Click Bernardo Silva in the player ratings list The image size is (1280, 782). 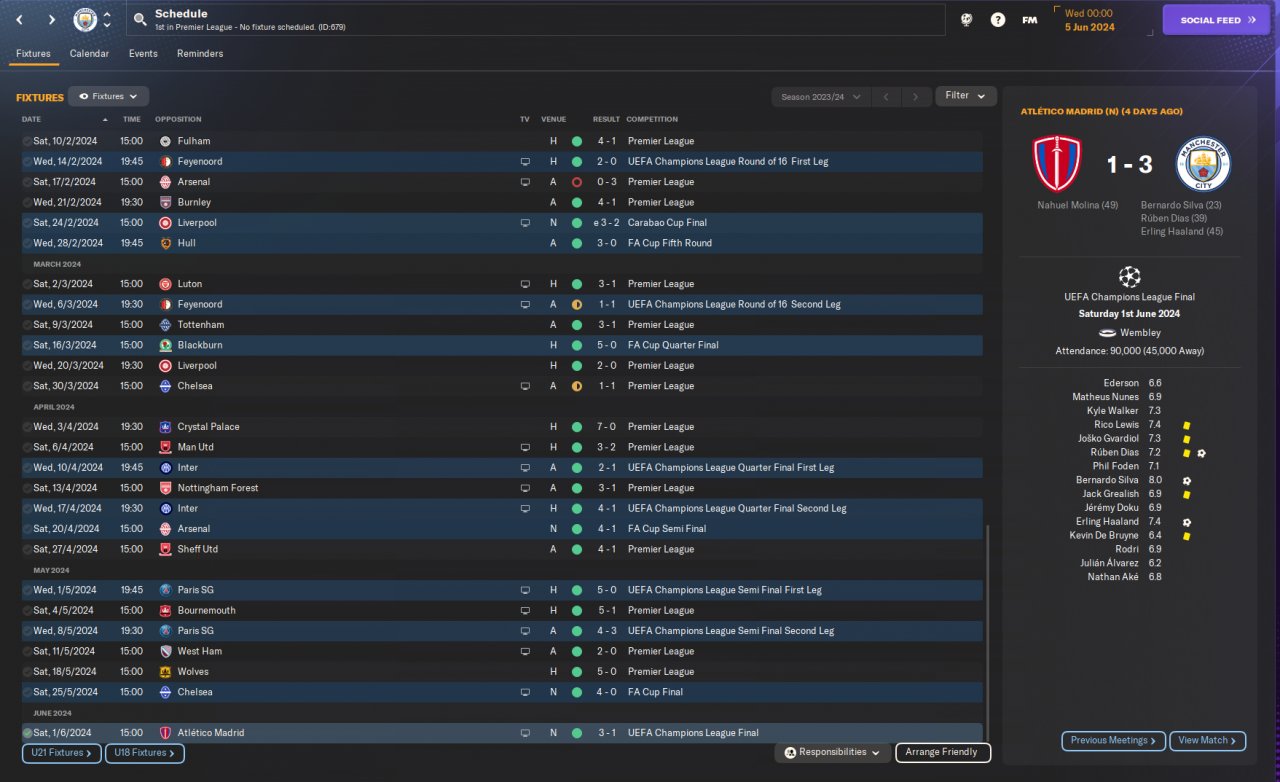1107,480
